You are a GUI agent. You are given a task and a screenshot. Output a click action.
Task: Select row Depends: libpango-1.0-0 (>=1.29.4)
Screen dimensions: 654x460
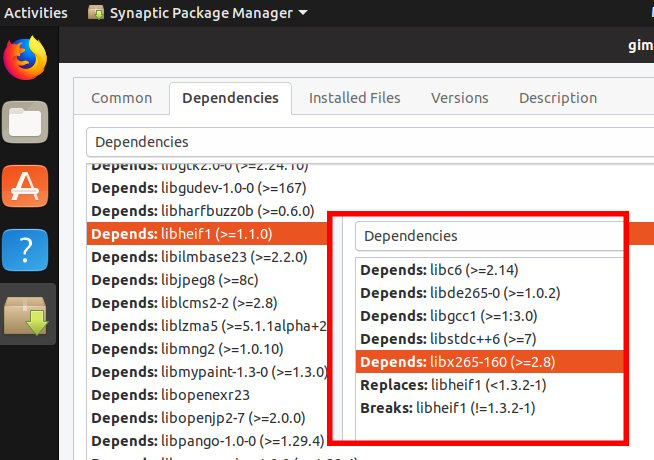pos(207,440)
